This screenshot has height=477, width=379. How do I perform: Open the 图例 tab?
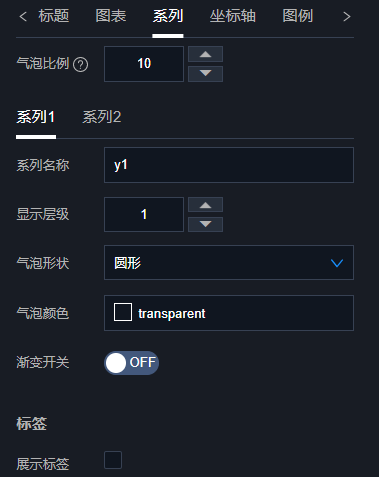pyautogui.click(x=298, y=16)
